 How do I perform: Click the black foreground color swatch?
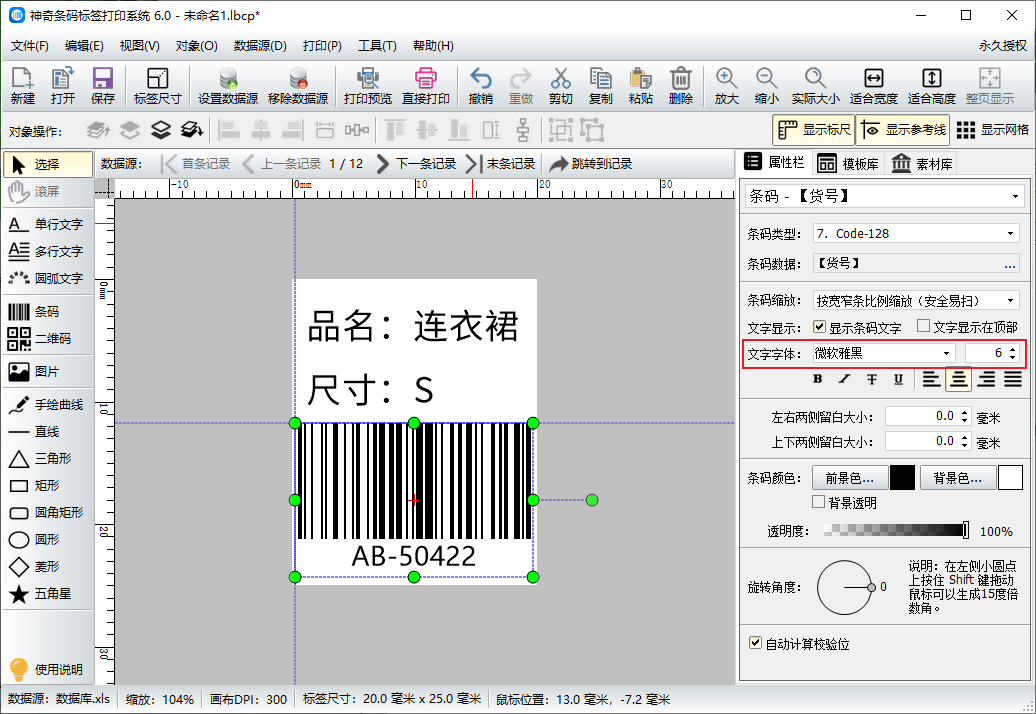point(902,478)
